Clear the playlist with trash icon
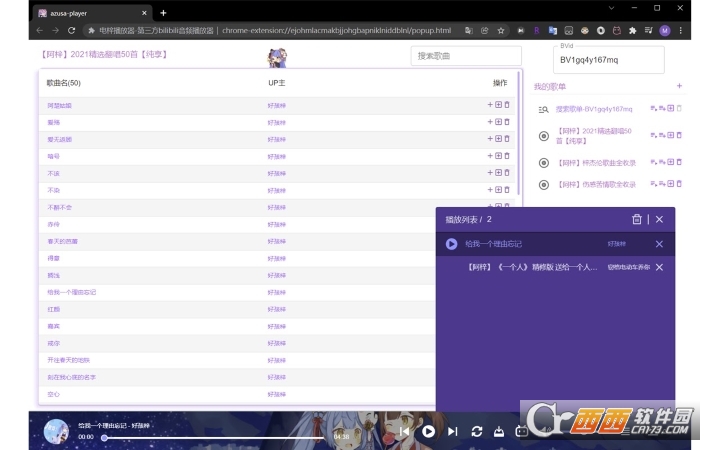 pos(636,219)
